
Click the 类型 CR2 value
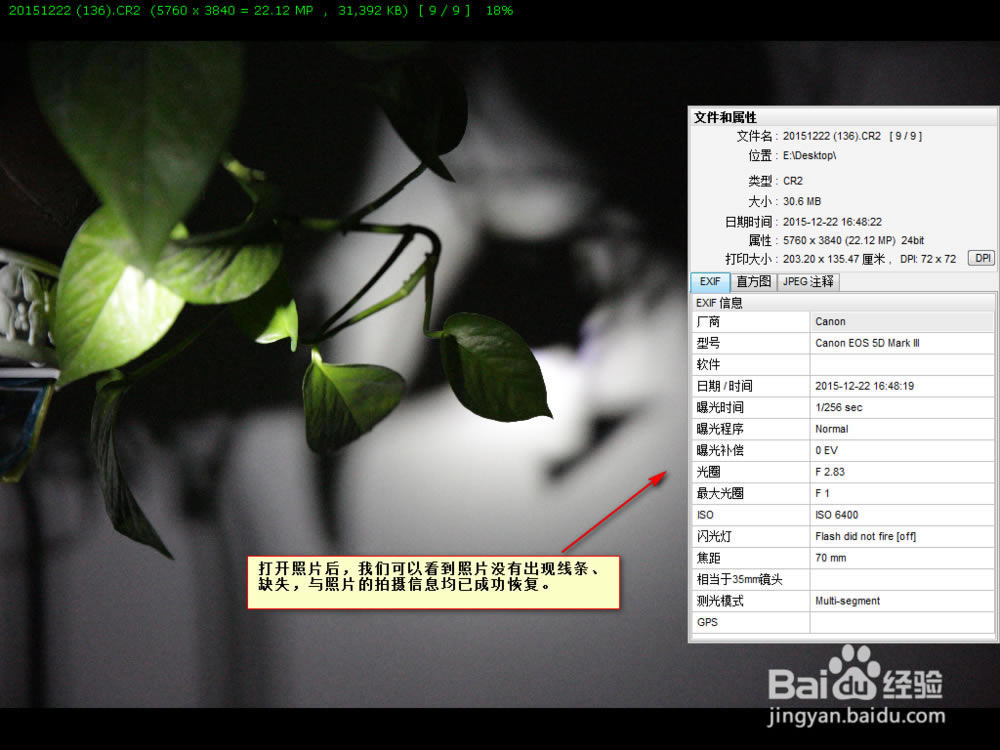[x=793, y=181]
